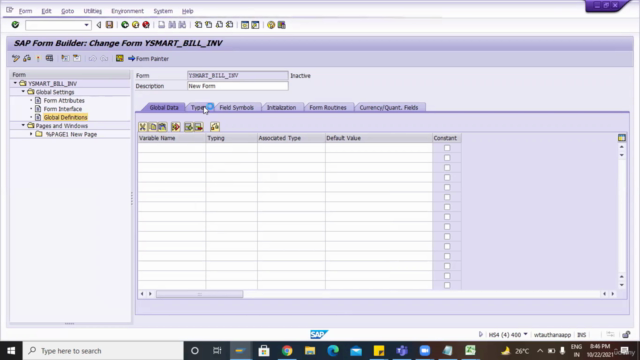Switch to the Form Routines tab
This screenshot has height=360, width=640.
[328, 107]
